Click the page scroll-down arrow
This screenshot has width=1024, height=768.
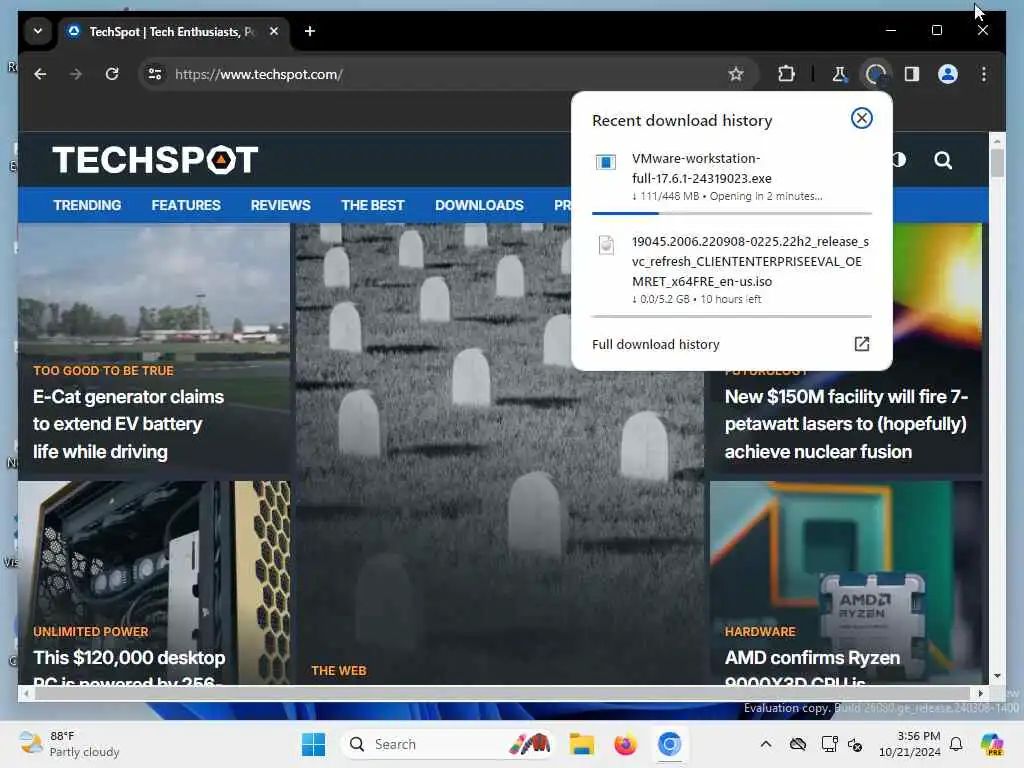tap(997, 677)
